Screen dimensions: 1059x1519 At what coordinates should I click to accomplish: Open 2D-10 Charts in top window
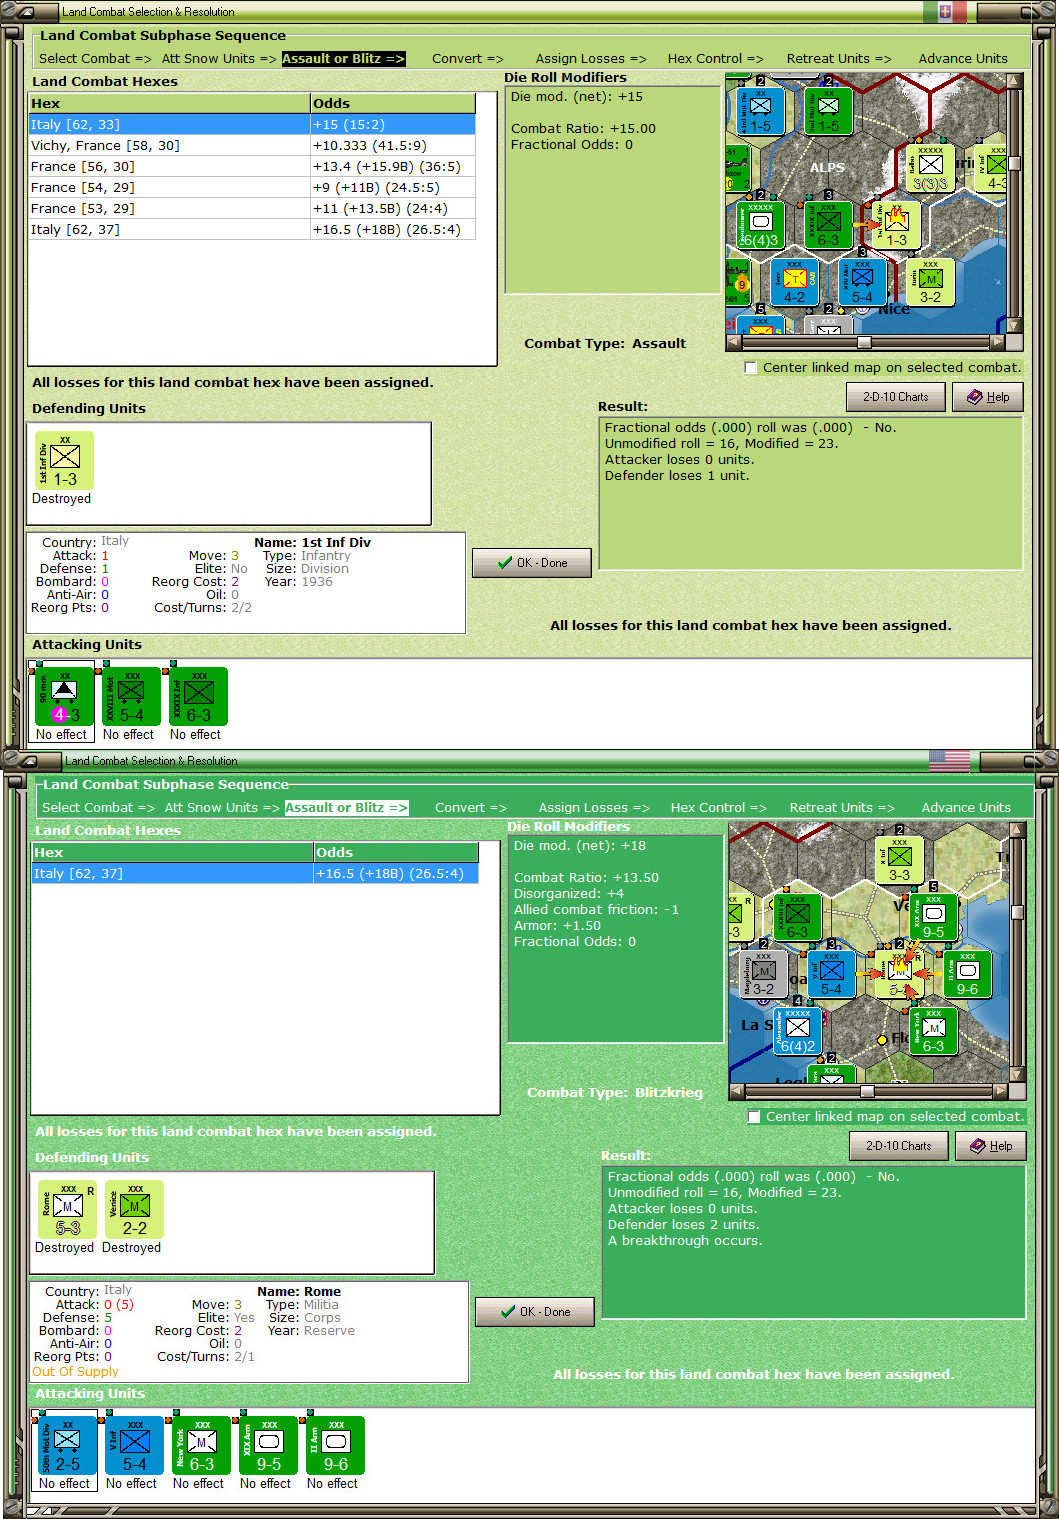coord(896,397)
